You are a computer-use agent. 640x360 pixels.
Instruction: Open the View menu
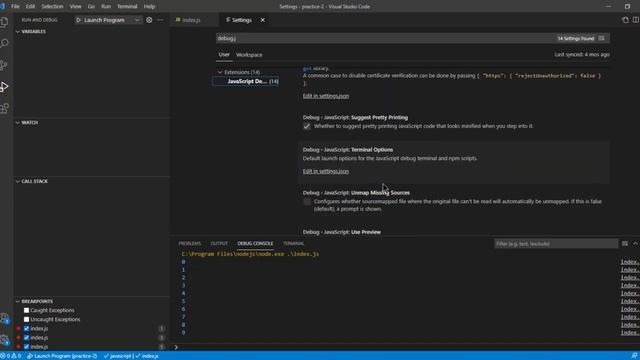pyautogui.click(x=76, y=7)
